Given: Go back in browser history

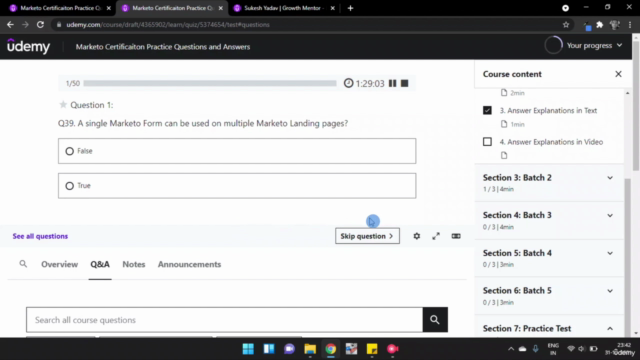Looking at the screenshot, I should (x=10, y=24).
